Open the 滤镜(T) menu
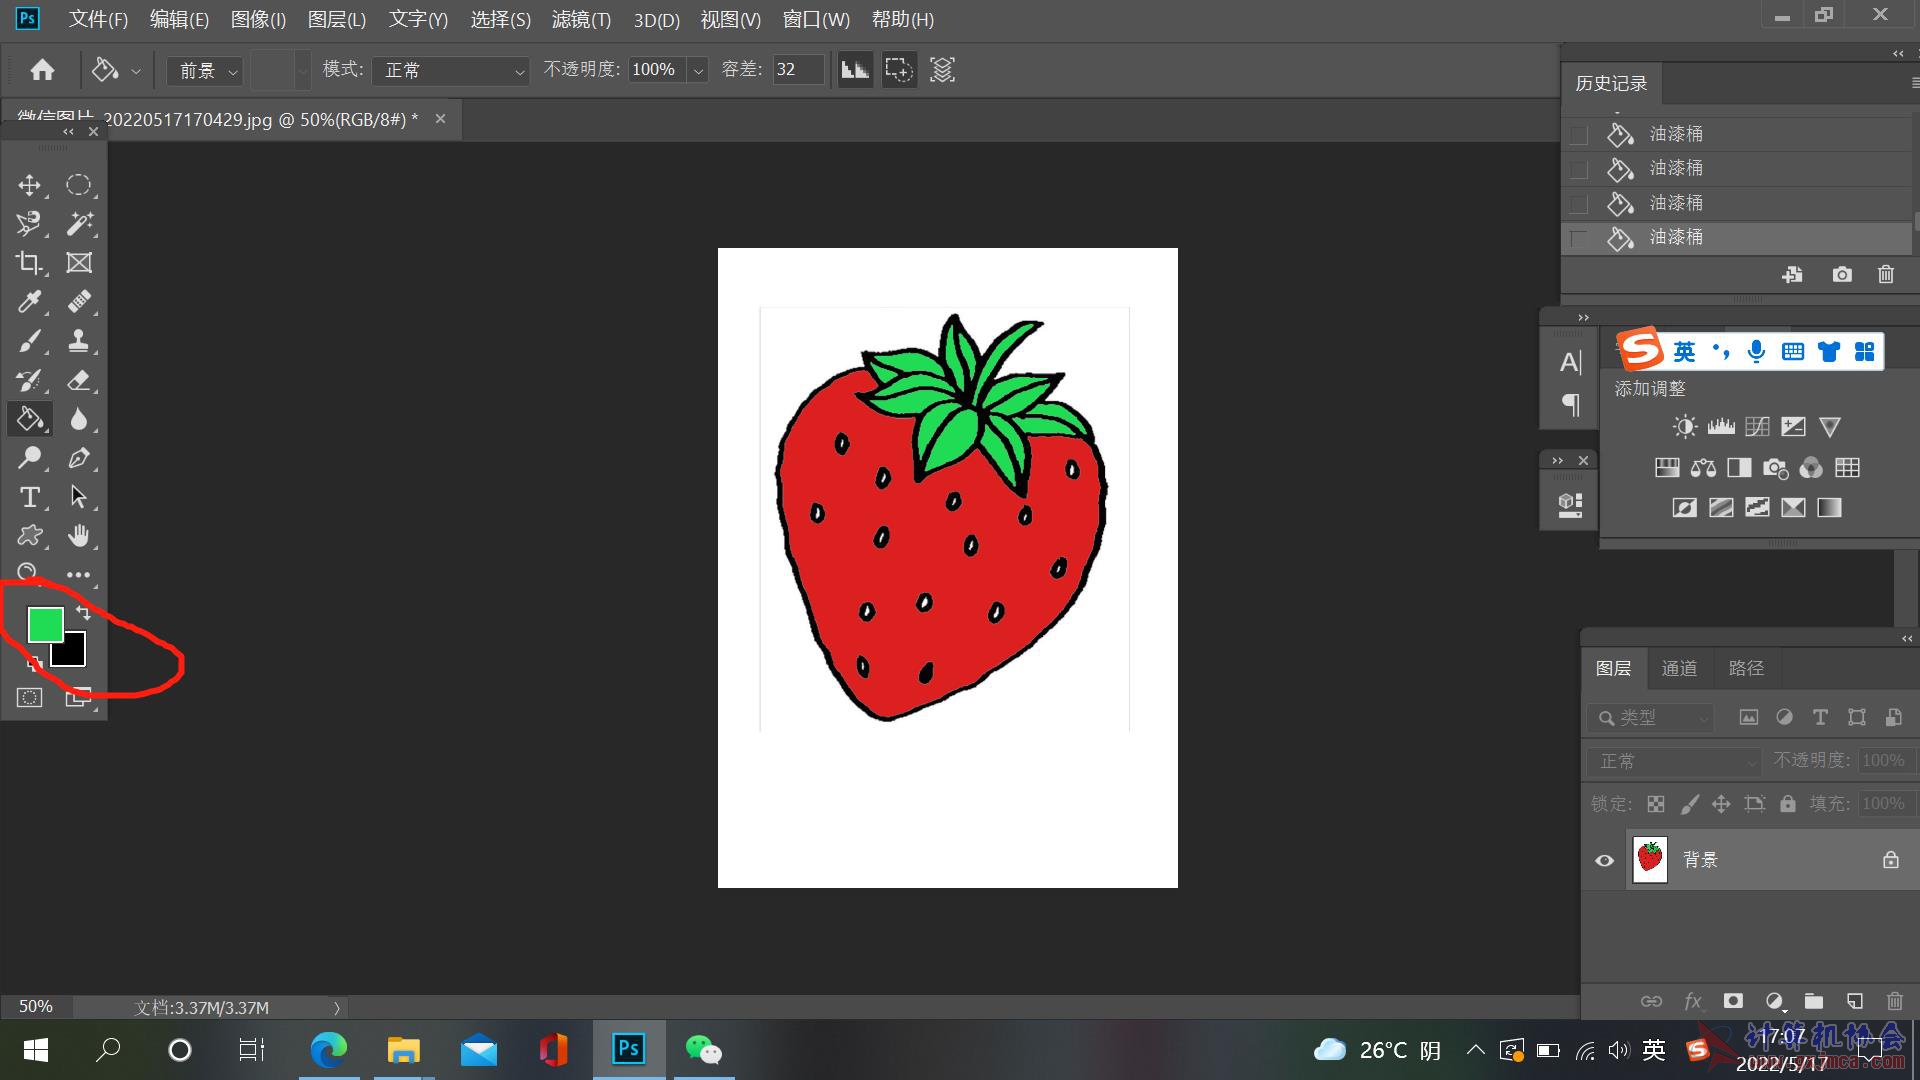 (x=580, y=20)
